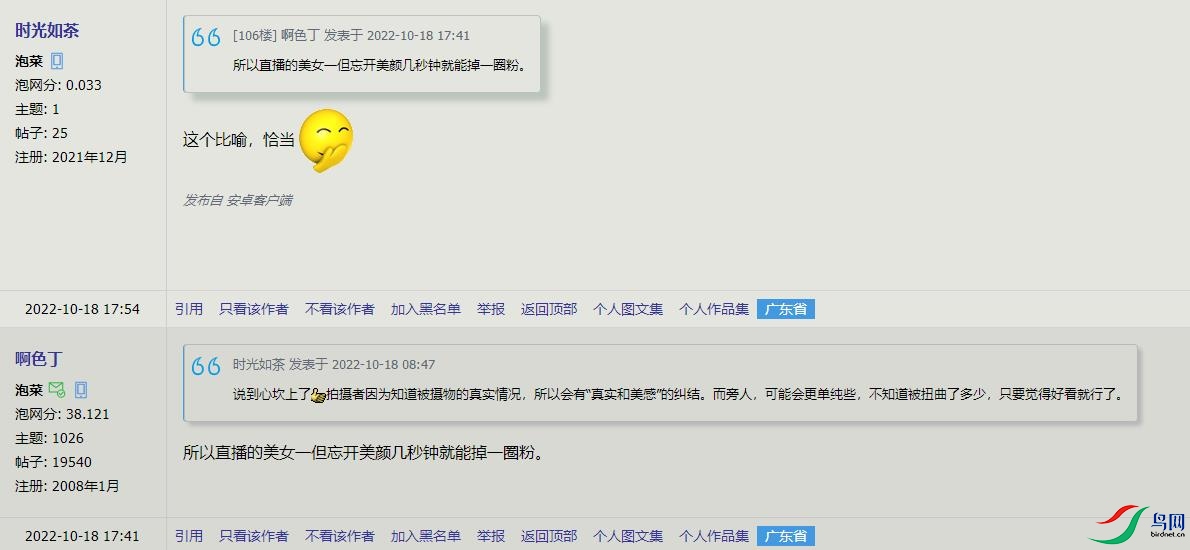Click 引用 under 啊色丁's 17:41 post

(x=189, y=536)
